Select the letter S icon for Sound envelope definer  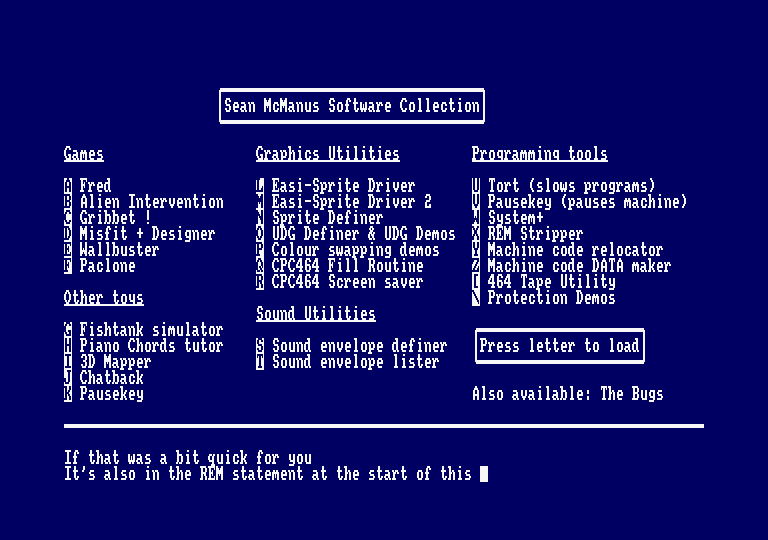(260, 346)
